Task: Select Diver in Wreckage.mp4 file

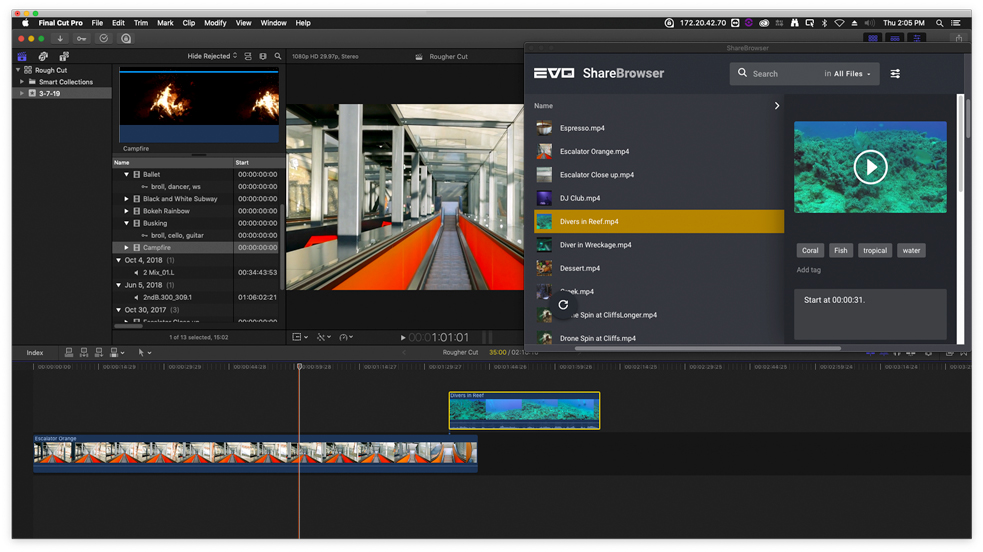Action: 659,245
